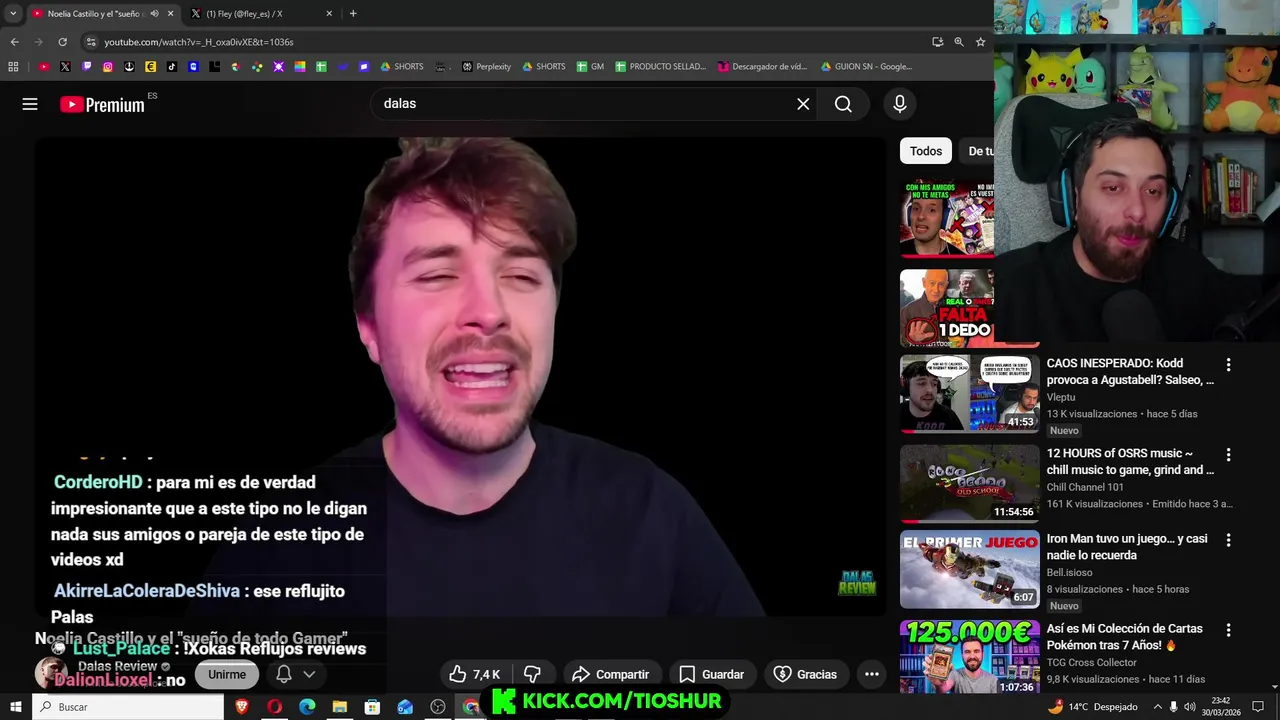The image size is (1280, 720).
Task: Open File Explorer from the taskbar
Action: 340,707
